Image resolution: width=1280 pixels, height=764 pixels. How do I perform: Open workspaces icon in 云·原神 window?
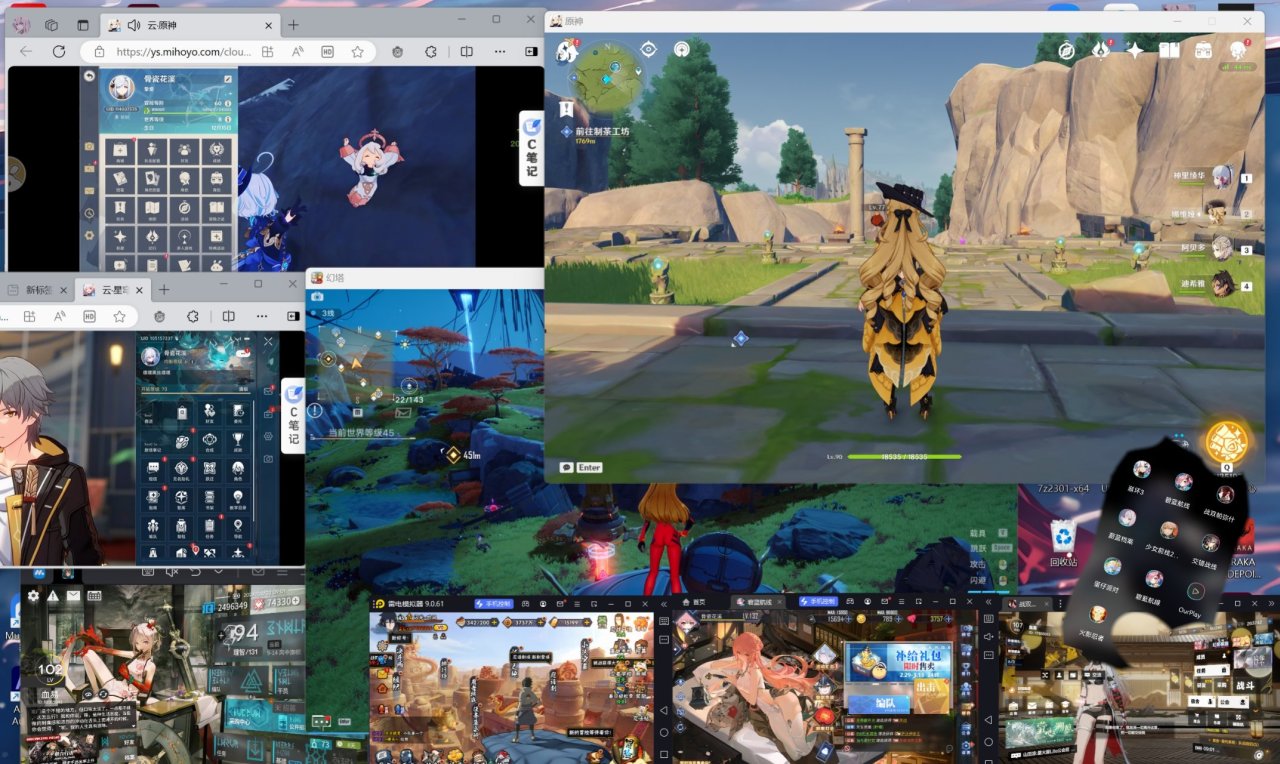click(x=52, y=25)
